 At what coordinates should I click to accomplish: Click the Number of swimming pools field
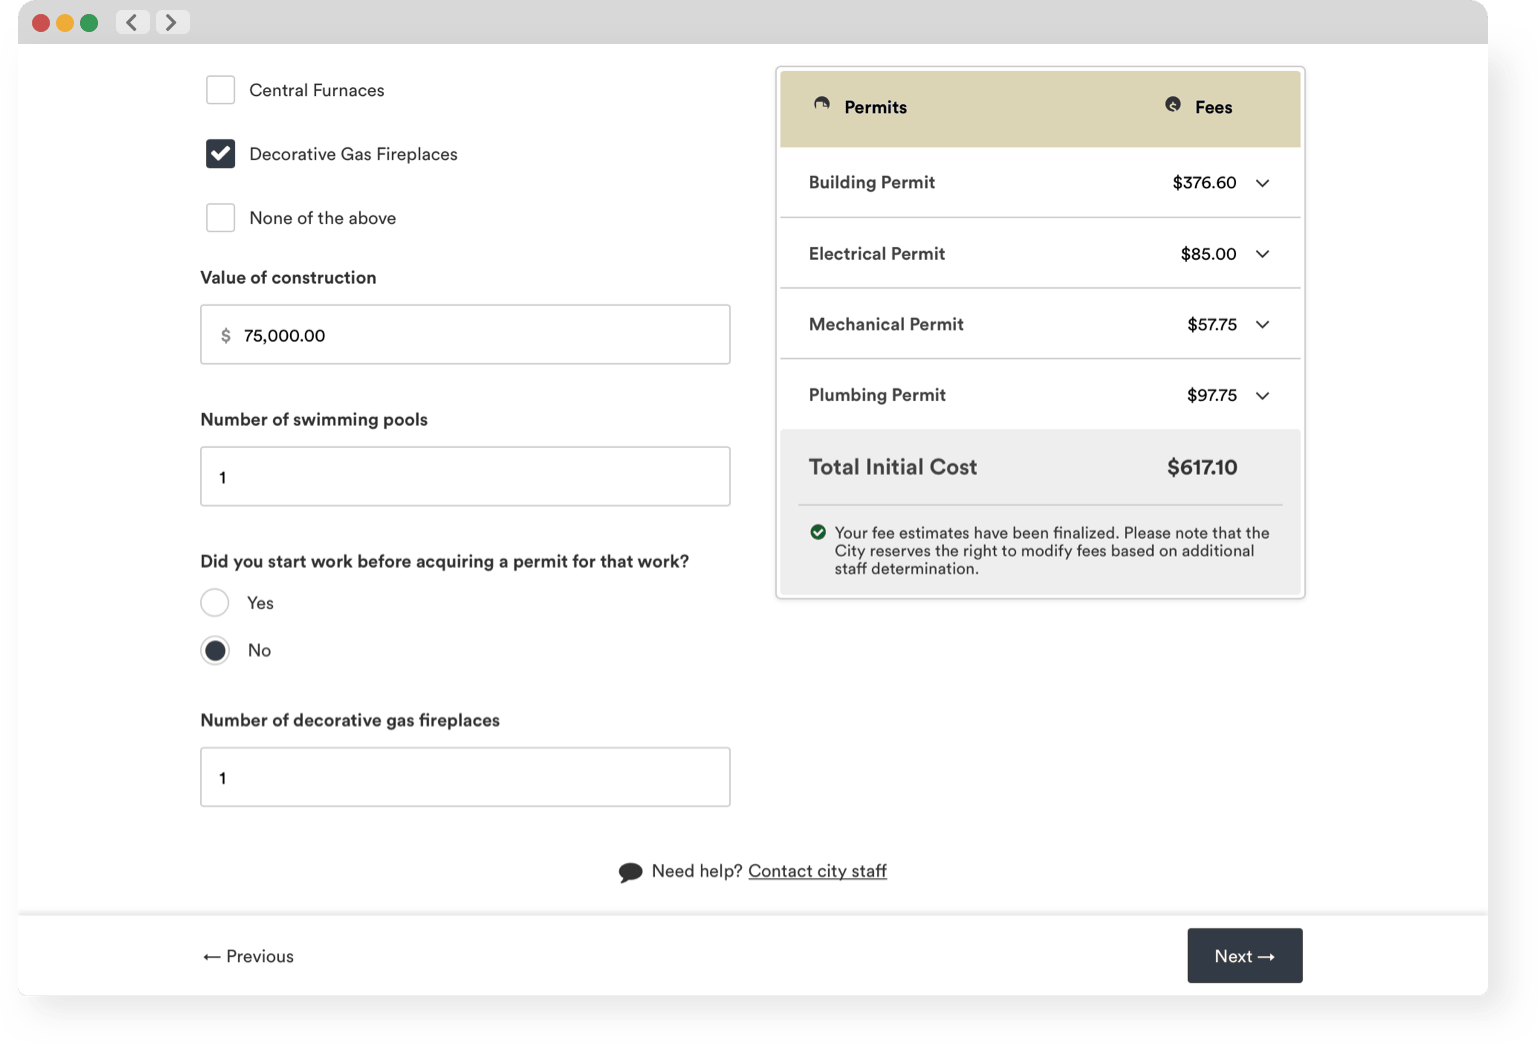465,477
